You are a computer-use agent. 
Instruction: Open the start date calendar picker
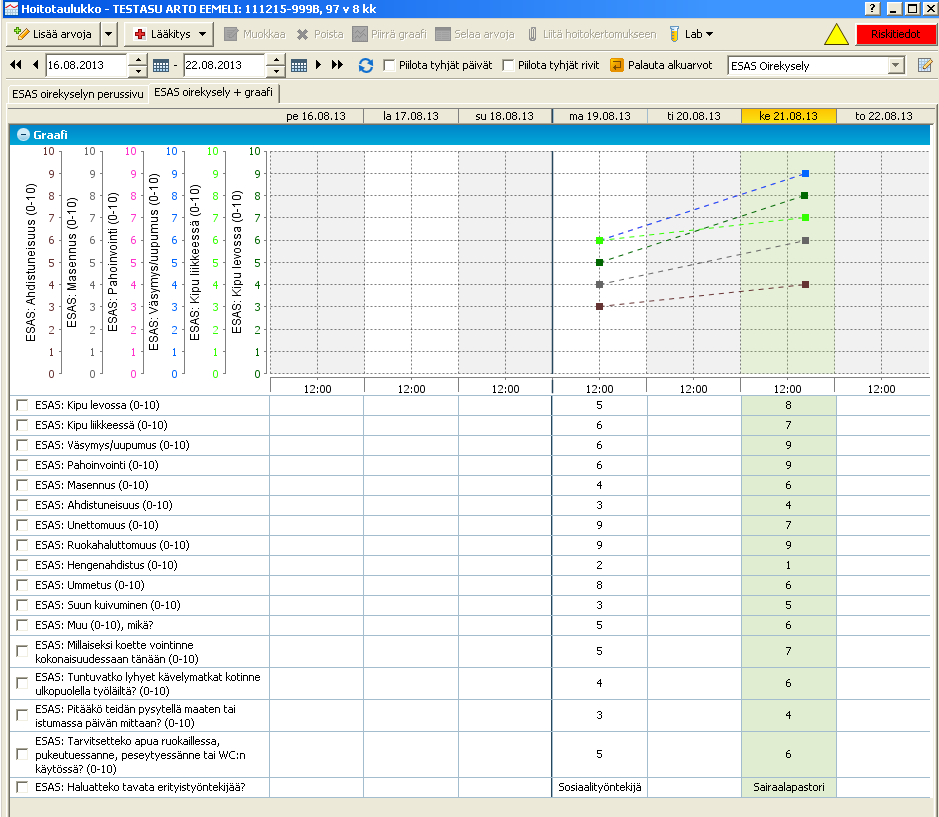pyautogui.click(x=160, y=65)
